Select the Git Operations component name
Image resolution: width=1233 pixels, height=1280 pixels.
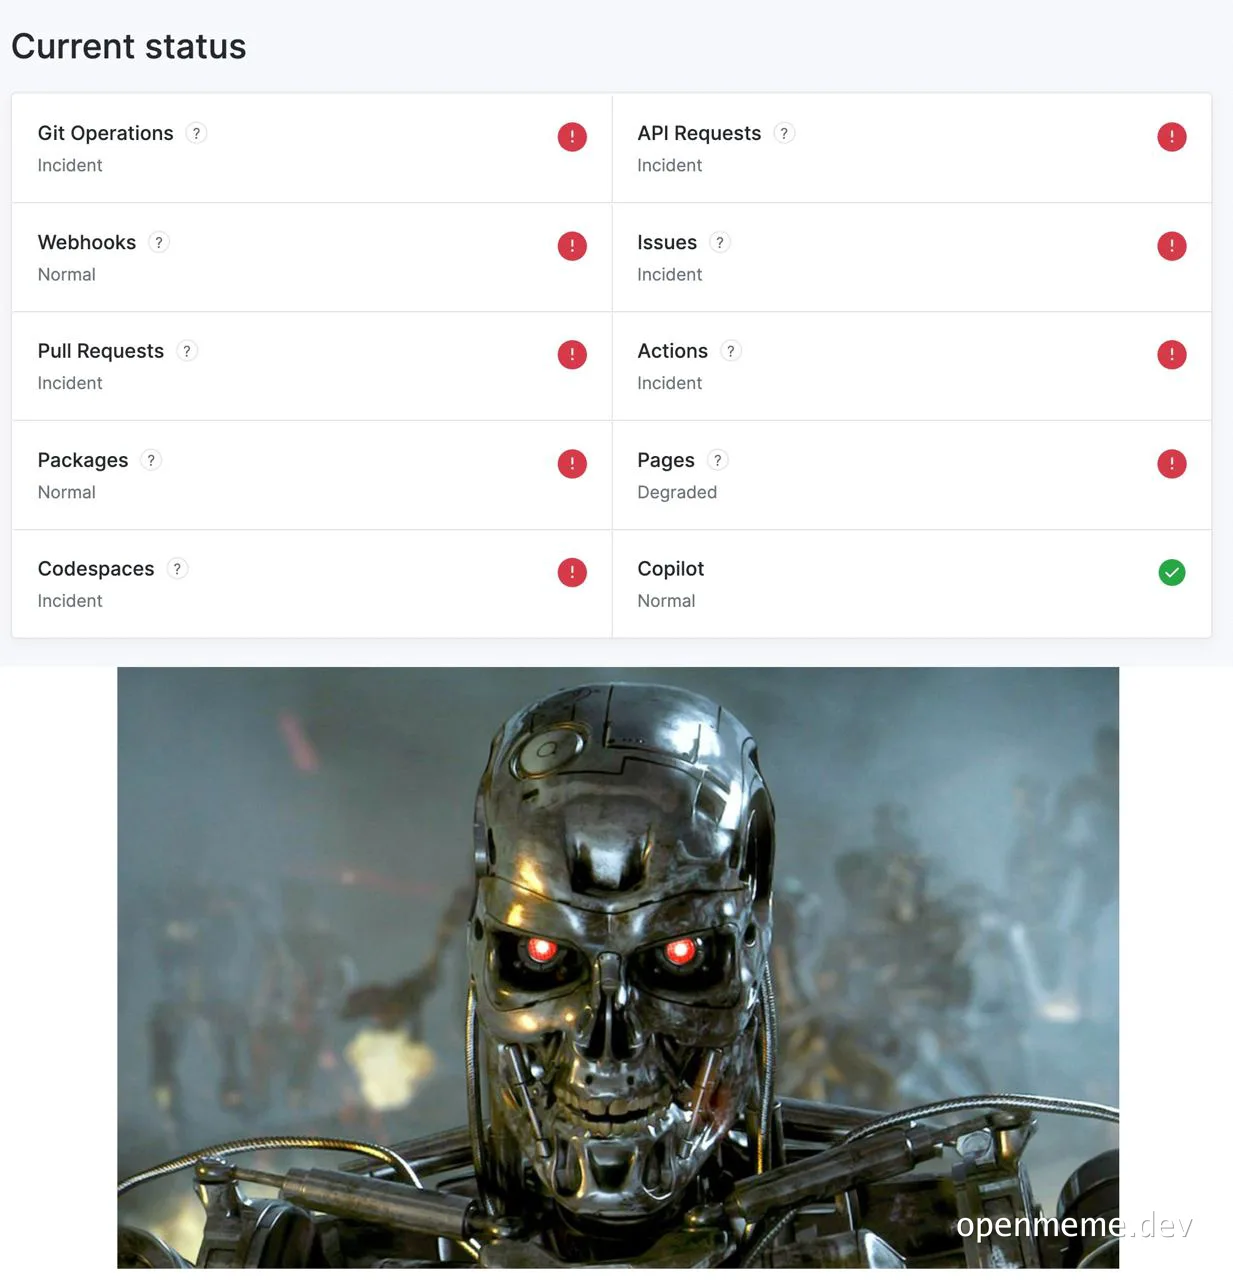(105, 134)
